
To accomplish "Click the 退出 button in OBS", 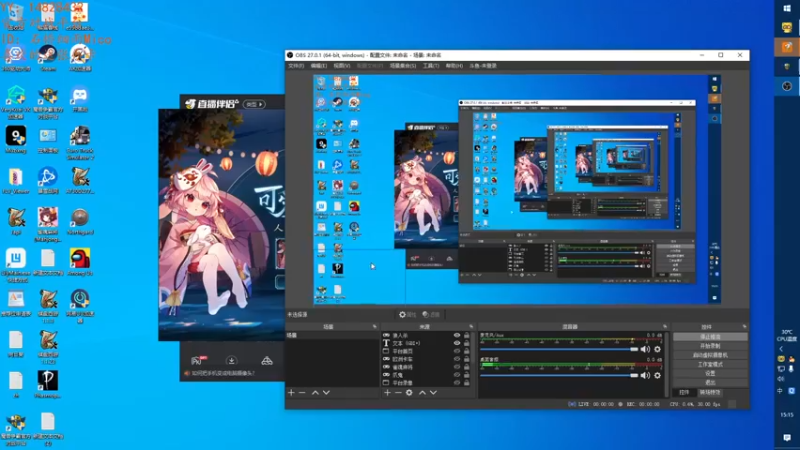I will pos(710,382).
